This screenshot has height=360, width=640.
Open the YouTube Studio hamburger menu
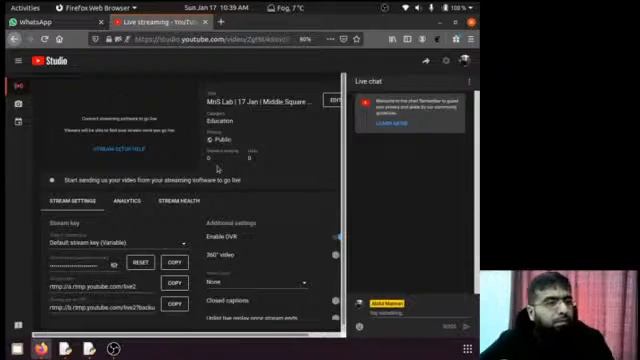tap(18, 61)
